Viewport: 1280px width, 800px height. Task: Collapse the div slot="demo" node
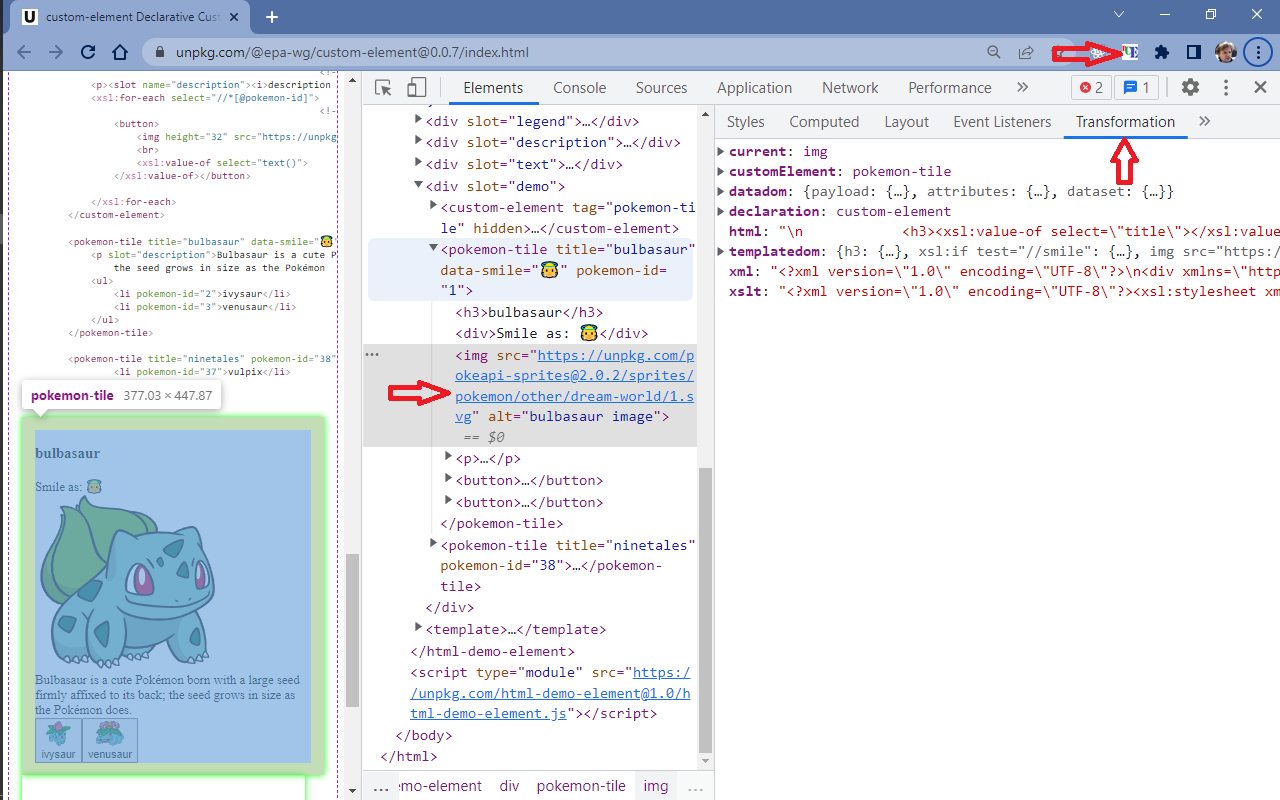[419, 185]
